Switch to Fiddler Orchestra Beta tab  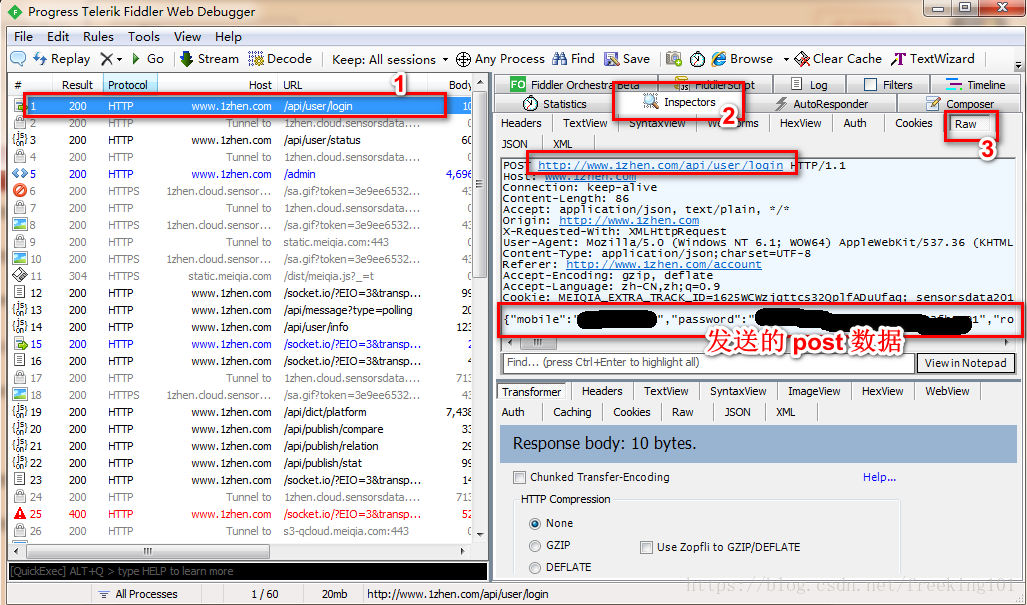574,84
